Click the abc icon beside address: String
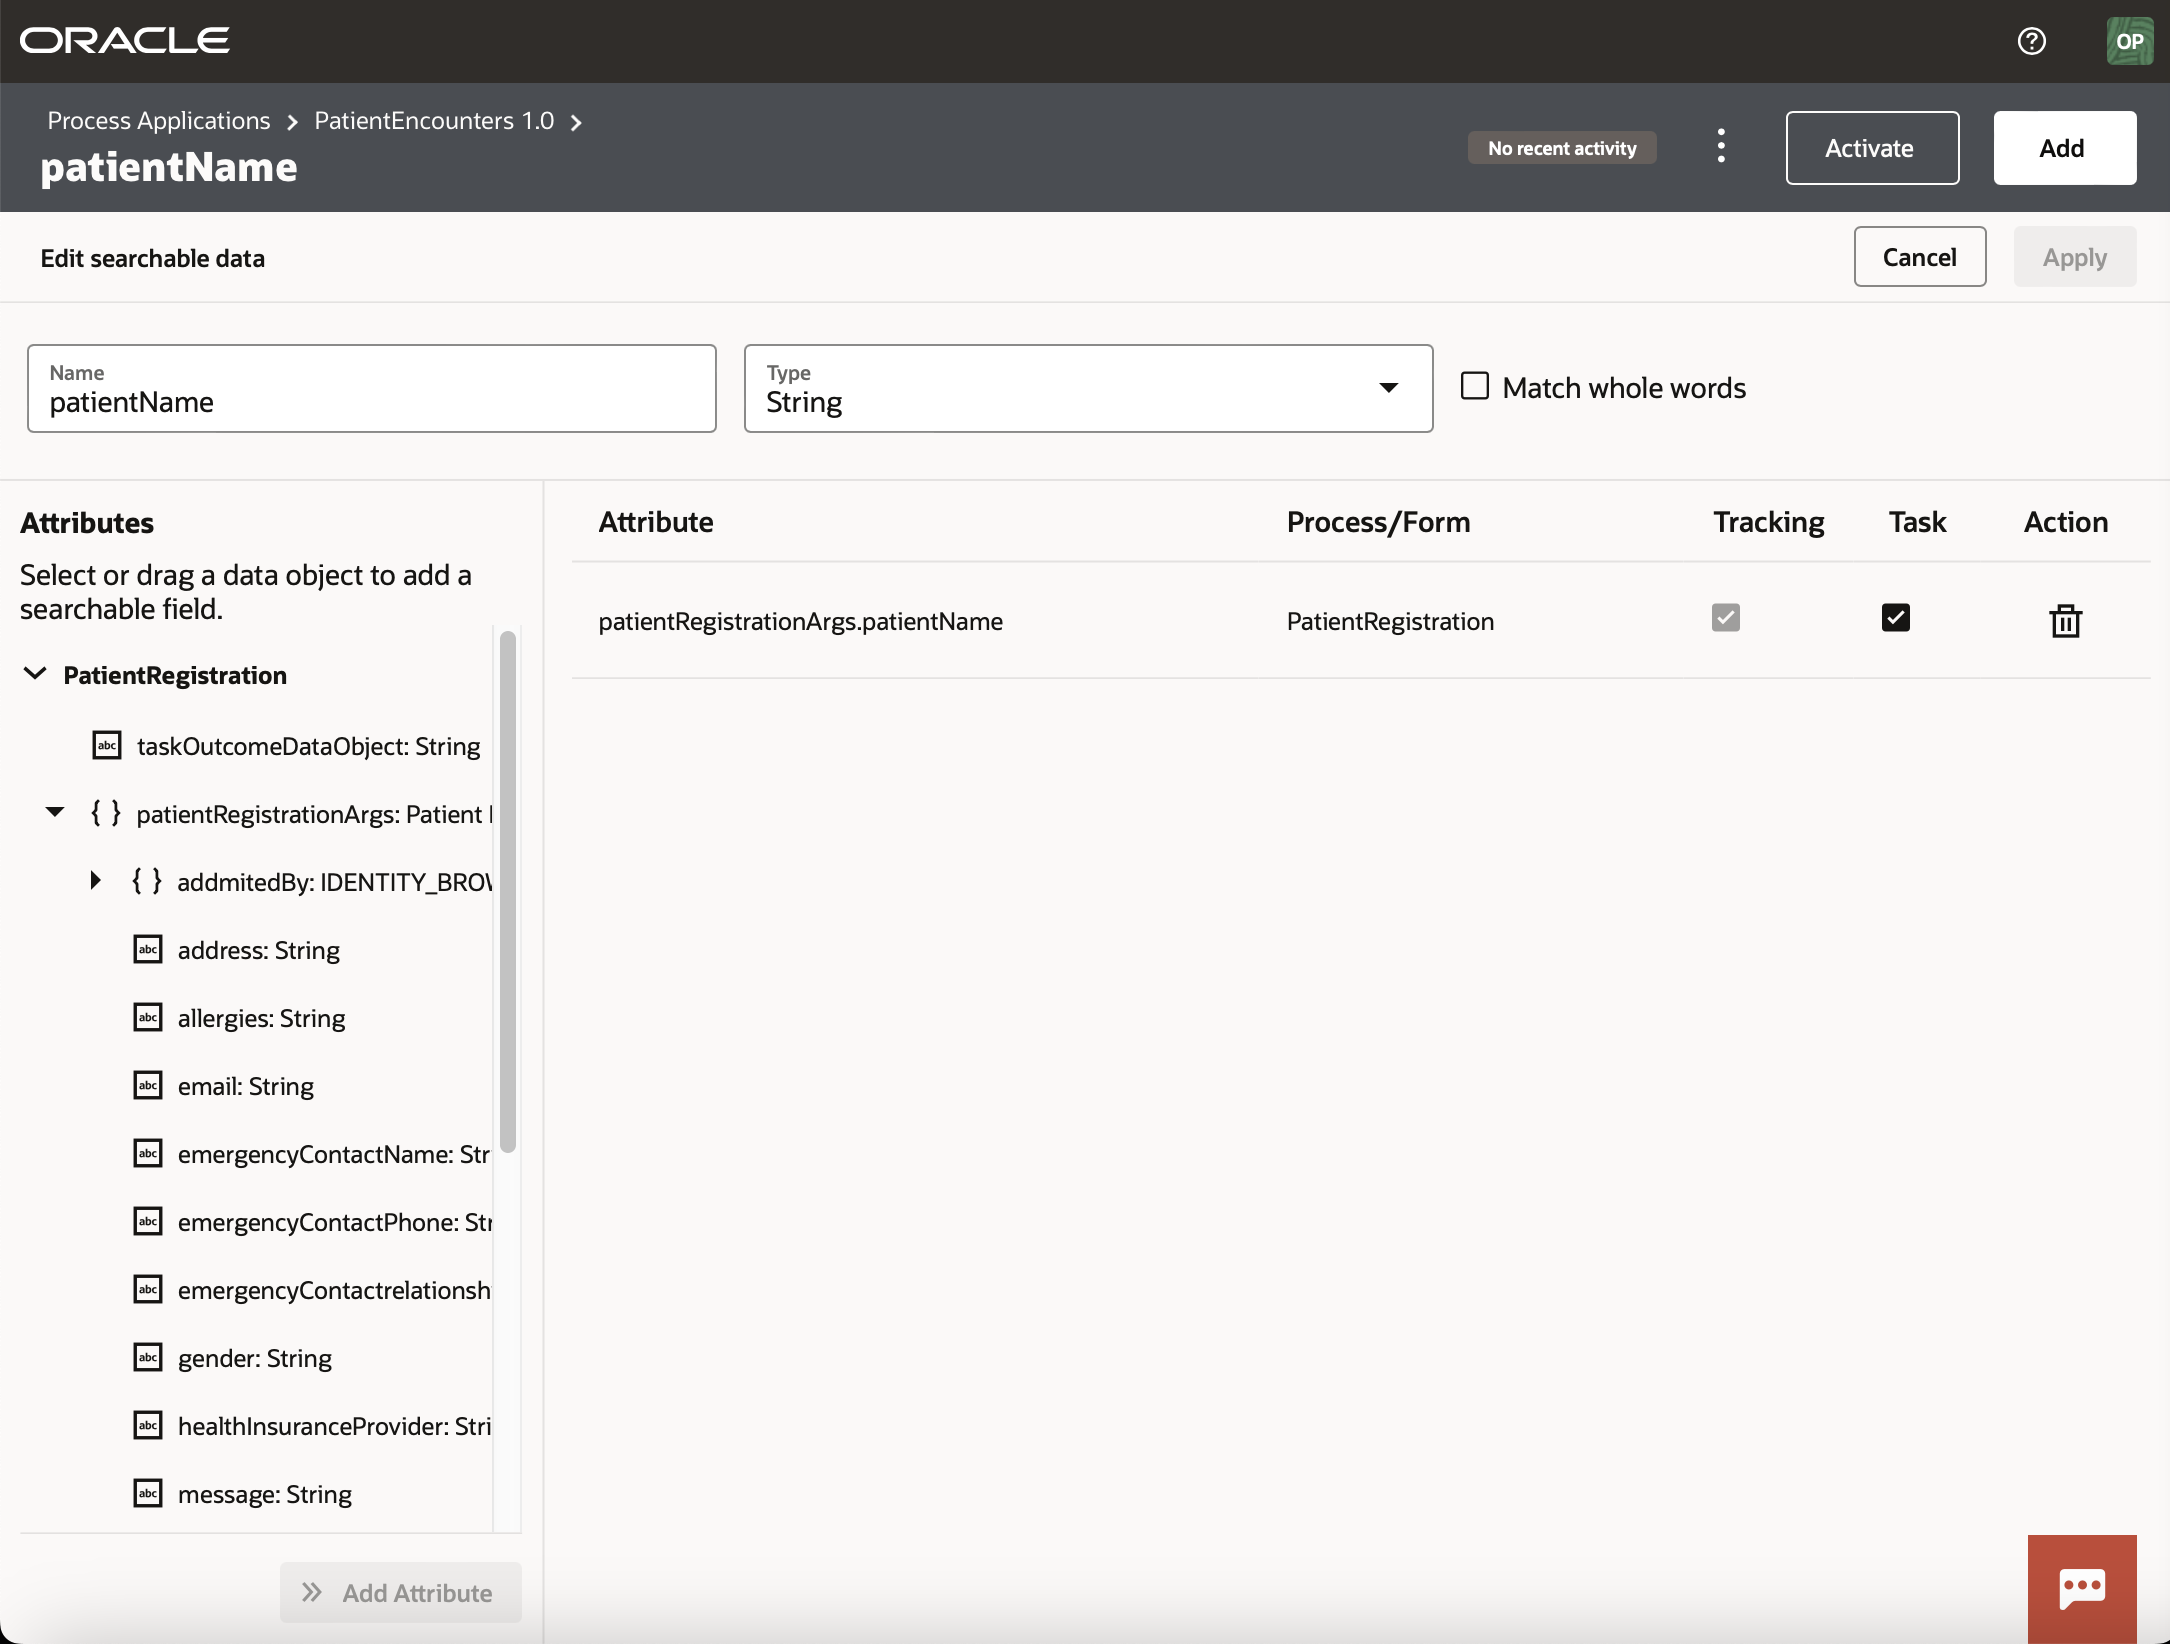Screen dimensions: 2170x1644 coord(148,949)
